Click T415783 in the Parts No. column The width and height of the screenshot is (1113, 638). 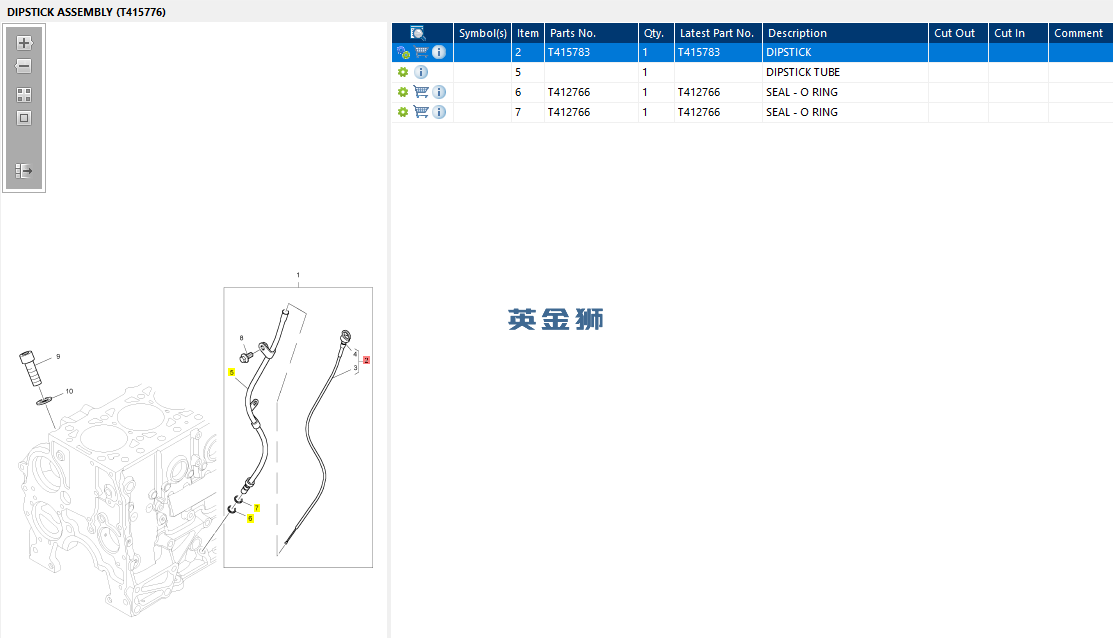pyautogui.click(x=569, y=53)
